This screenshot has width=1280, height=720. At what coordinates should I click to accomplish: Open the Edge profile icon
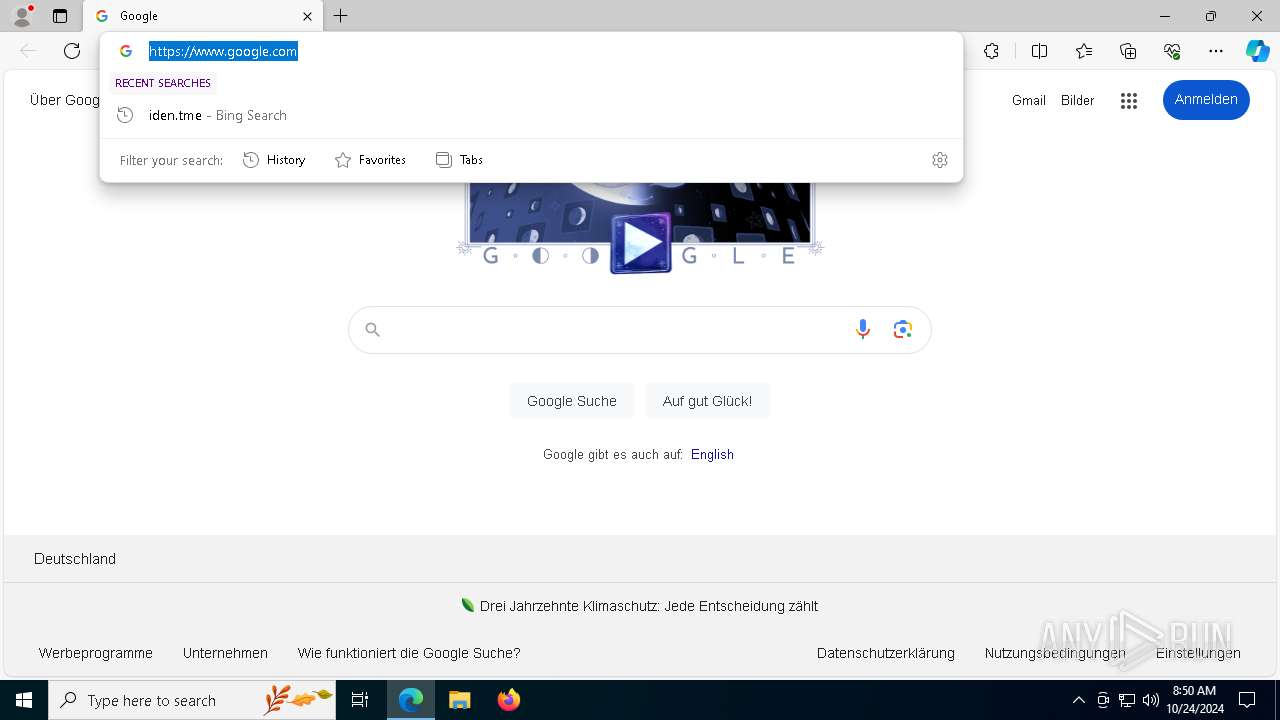tap(22, 16)
